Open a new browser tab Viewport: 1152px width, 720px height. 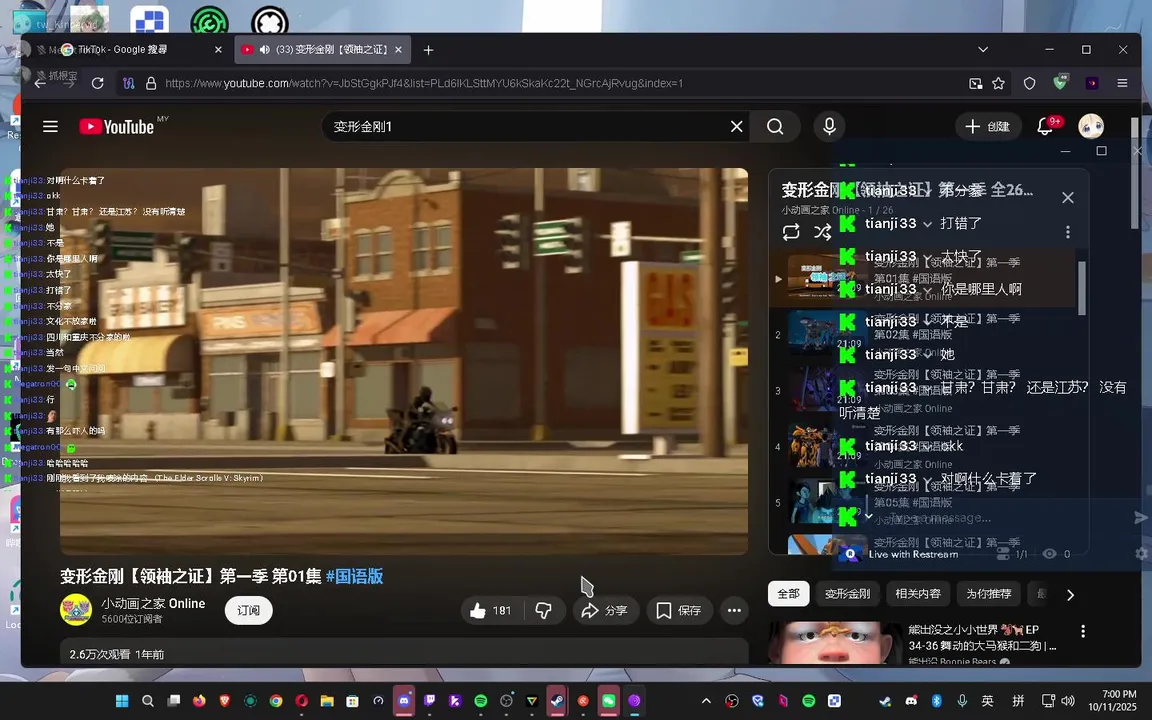coord(428,50)
